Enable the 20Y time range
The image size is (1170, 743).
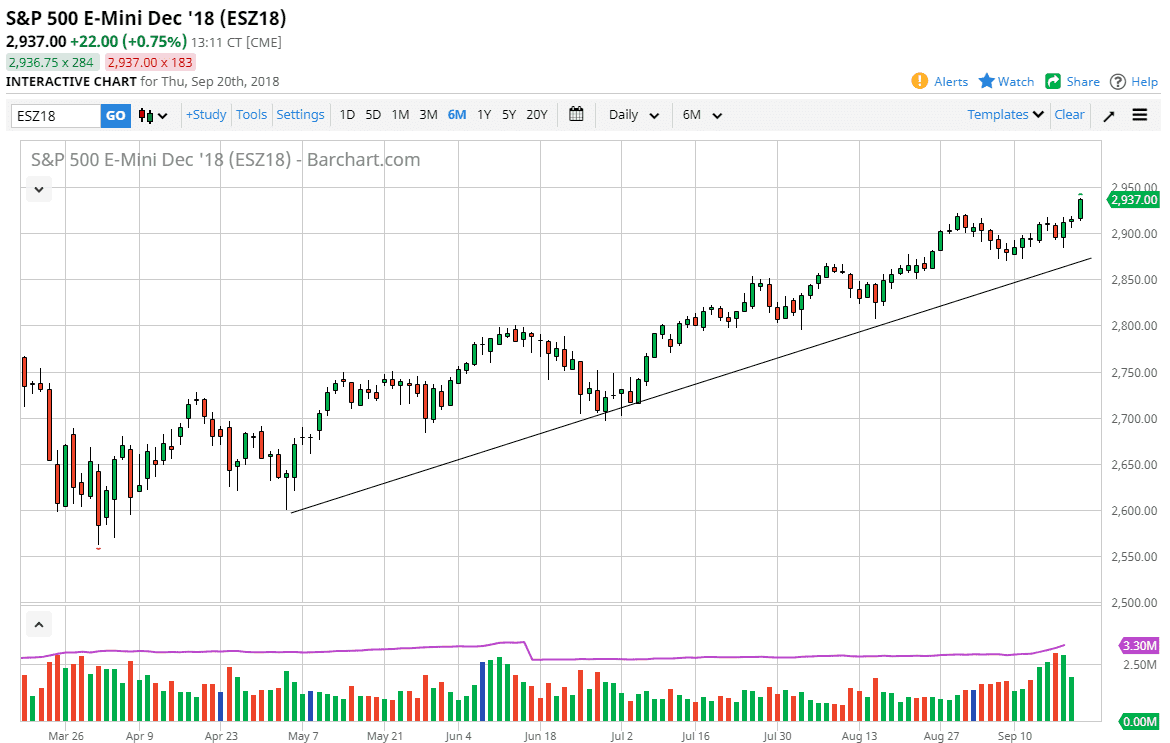point(536,114)
